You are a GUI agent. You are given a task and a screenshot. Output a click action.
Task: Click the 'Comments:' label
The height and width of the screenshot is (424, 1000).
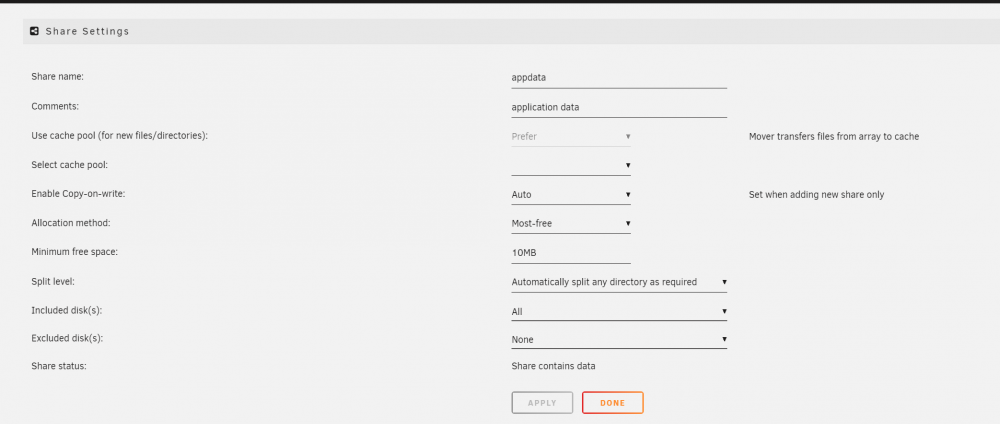(55, 106)
